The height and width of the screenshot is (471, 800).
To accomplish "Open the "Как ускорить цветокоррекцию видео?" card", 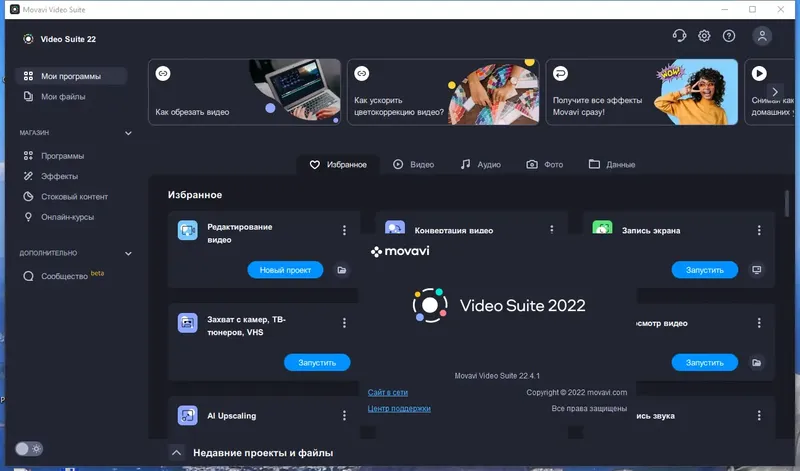I will coord(443,92).
